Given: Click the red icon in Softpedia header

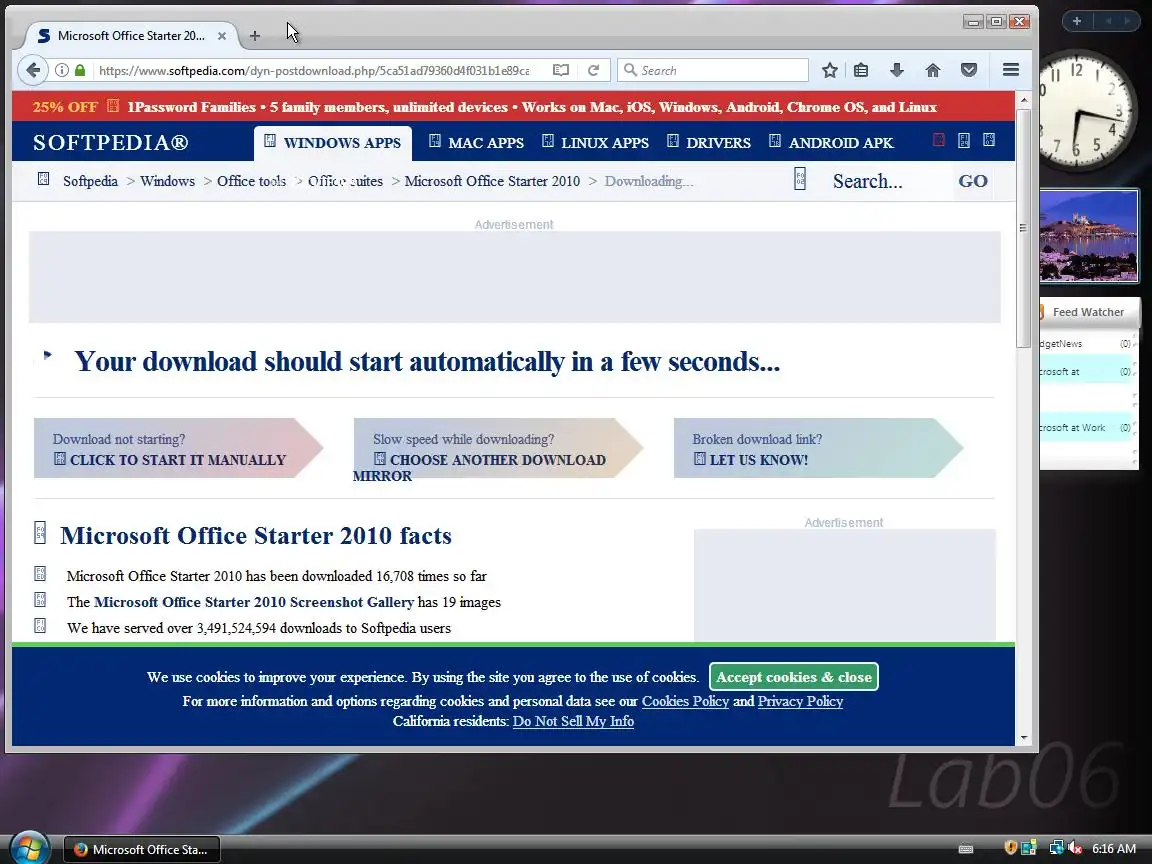Looking at the screenshot, I should click(938, 140).
